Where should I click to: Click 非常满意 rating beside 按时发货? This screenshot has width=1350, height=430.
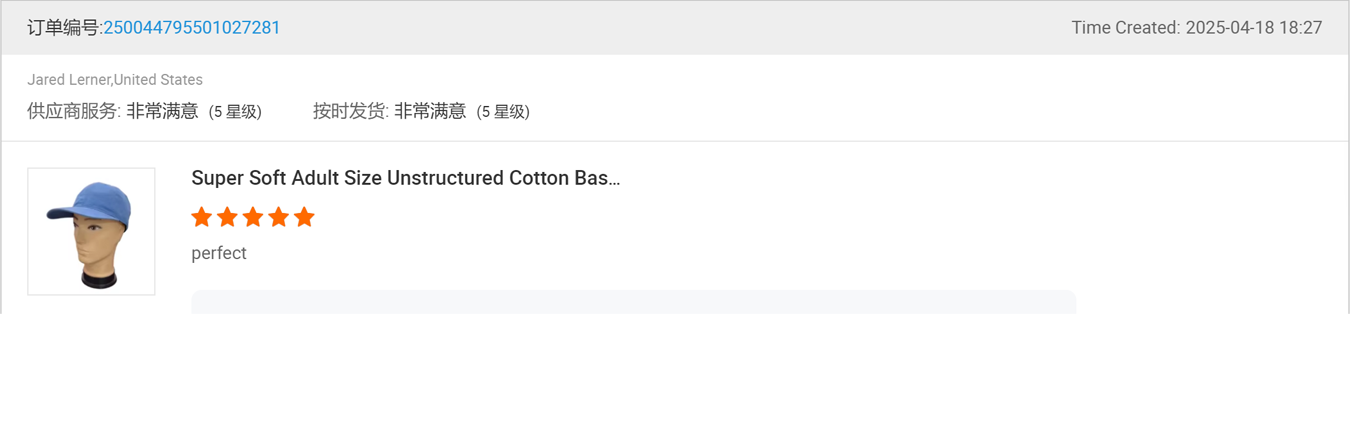pyautogui.click(x=430, y=111)
